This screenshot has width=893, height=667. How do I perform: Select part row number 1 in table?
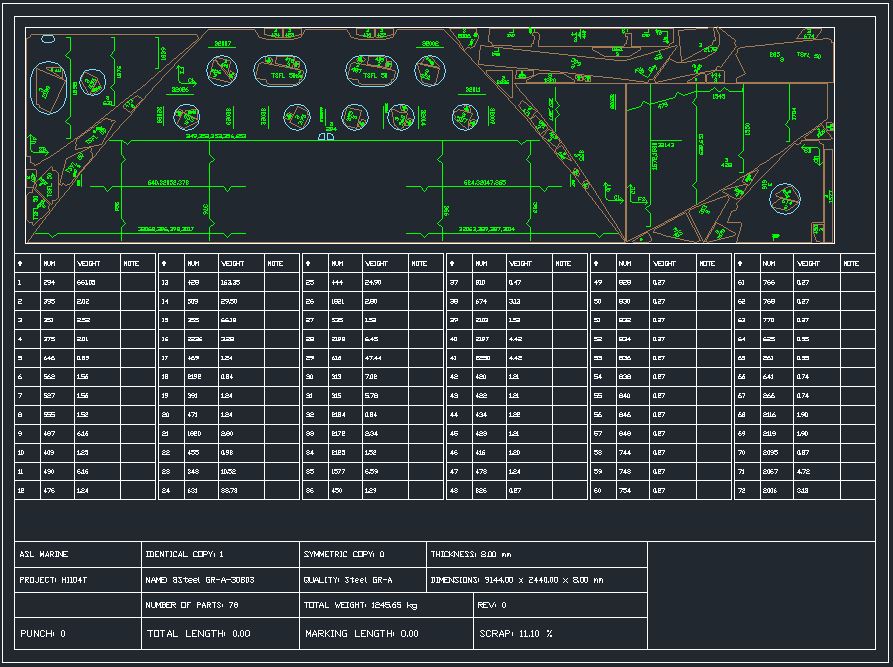click(20, 283)
